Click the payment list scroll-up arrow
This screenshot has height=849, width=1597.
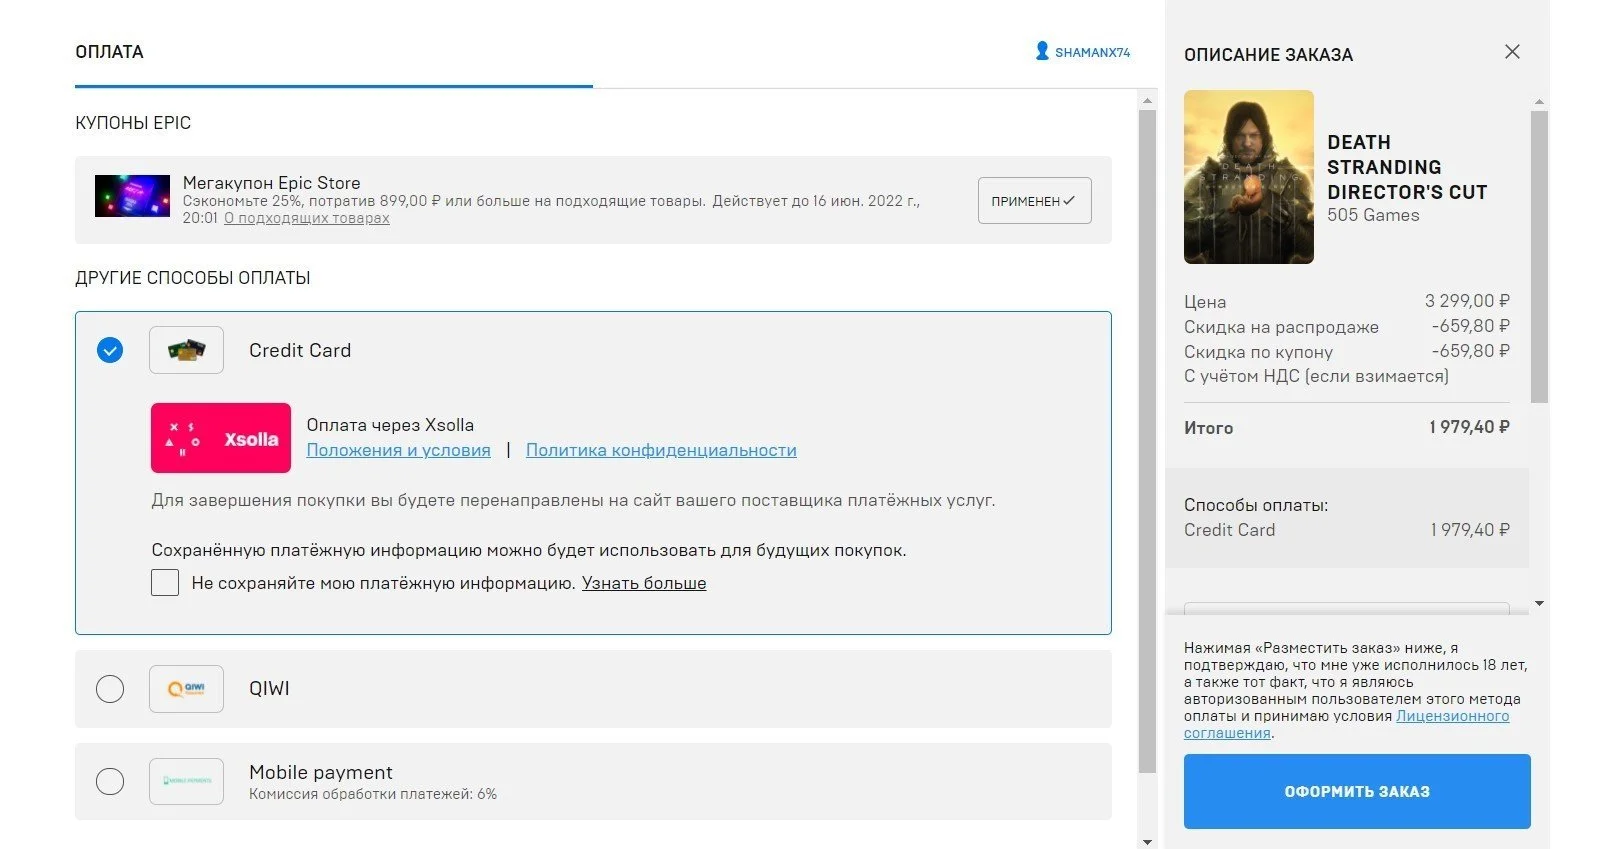click(x=1147, y=100)
